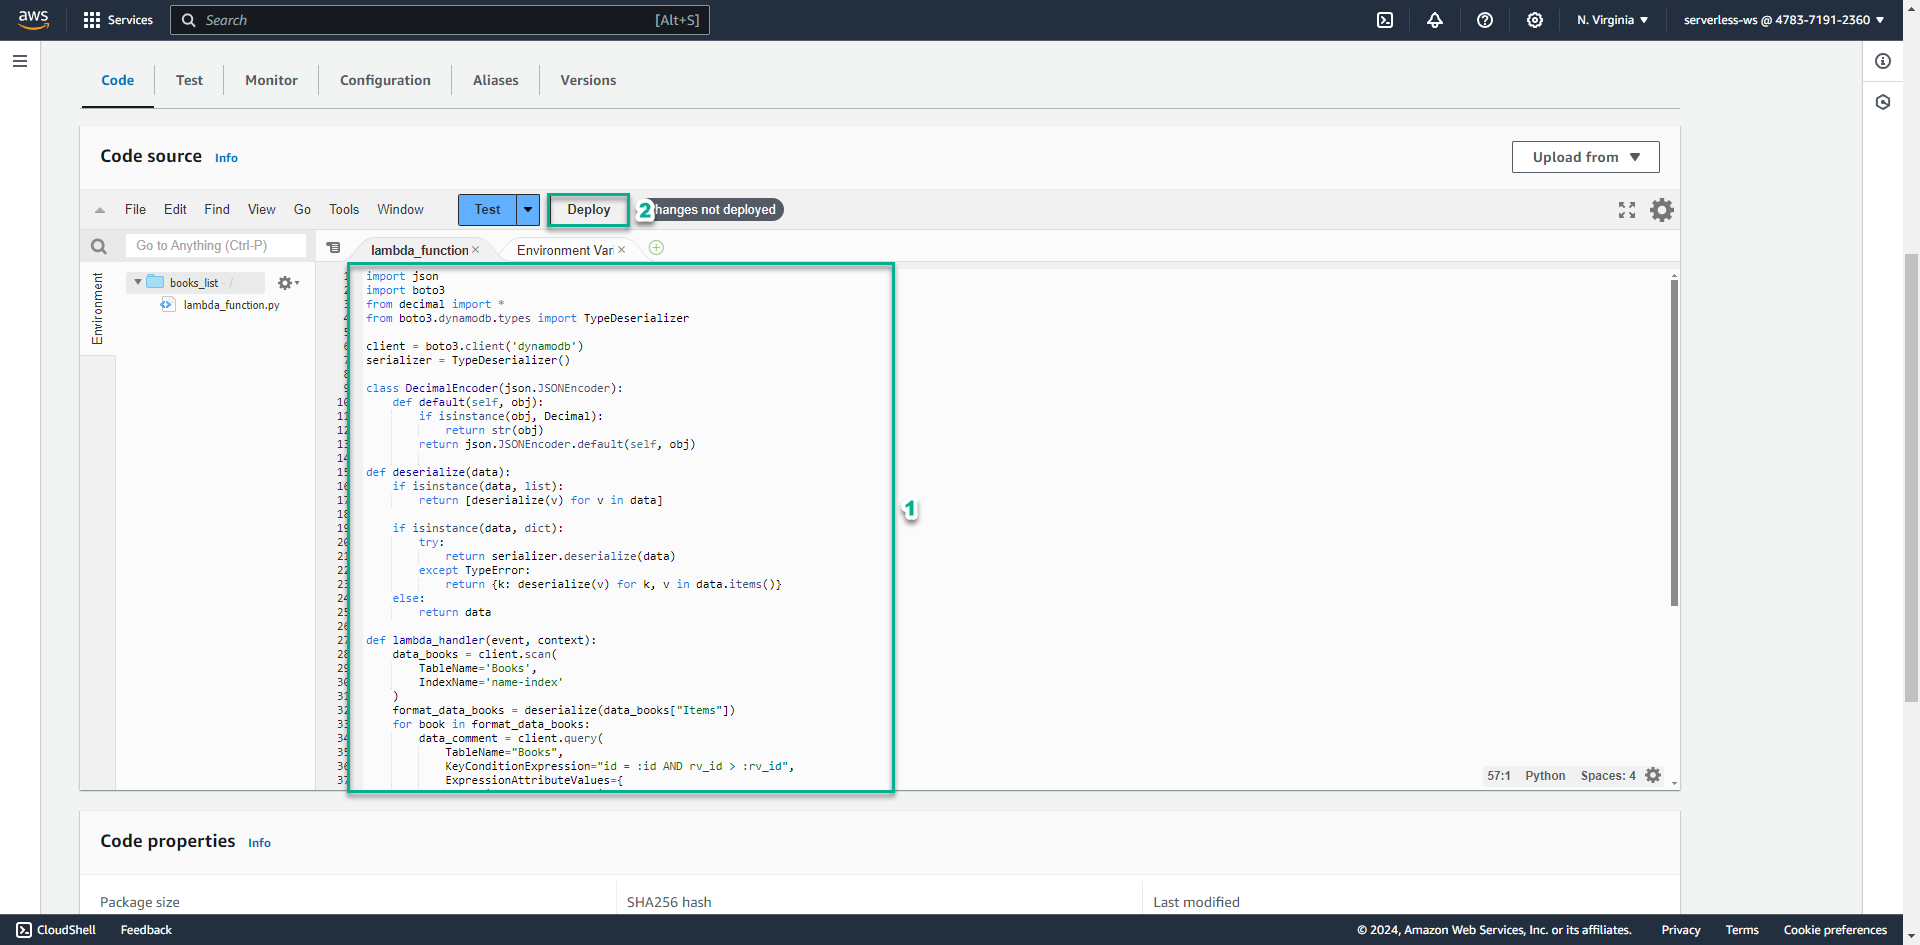The width and height of the screenshot is (1920, 945).
Task: Open the Services grid menu
Action: [118, 20]
